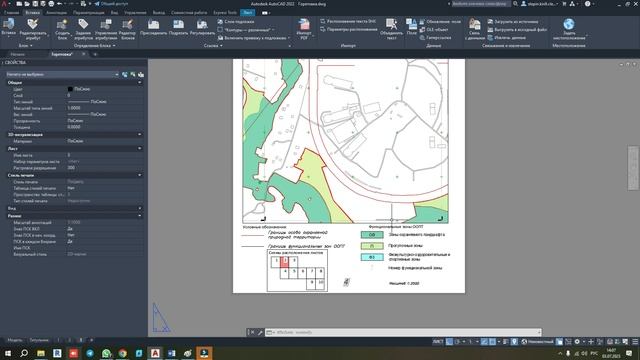
Task: Add a new layout tab with plus button
Action: [x=91, y=340]
